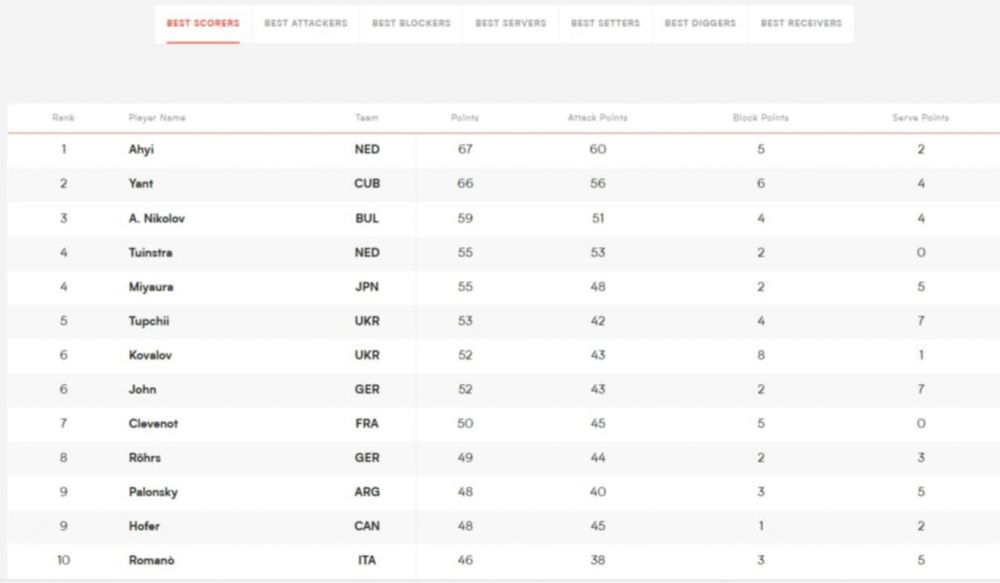This screenshot has width=1000, height=583.
Task: Open A. Nikolov's player entry
Action: tap(156, 218)
